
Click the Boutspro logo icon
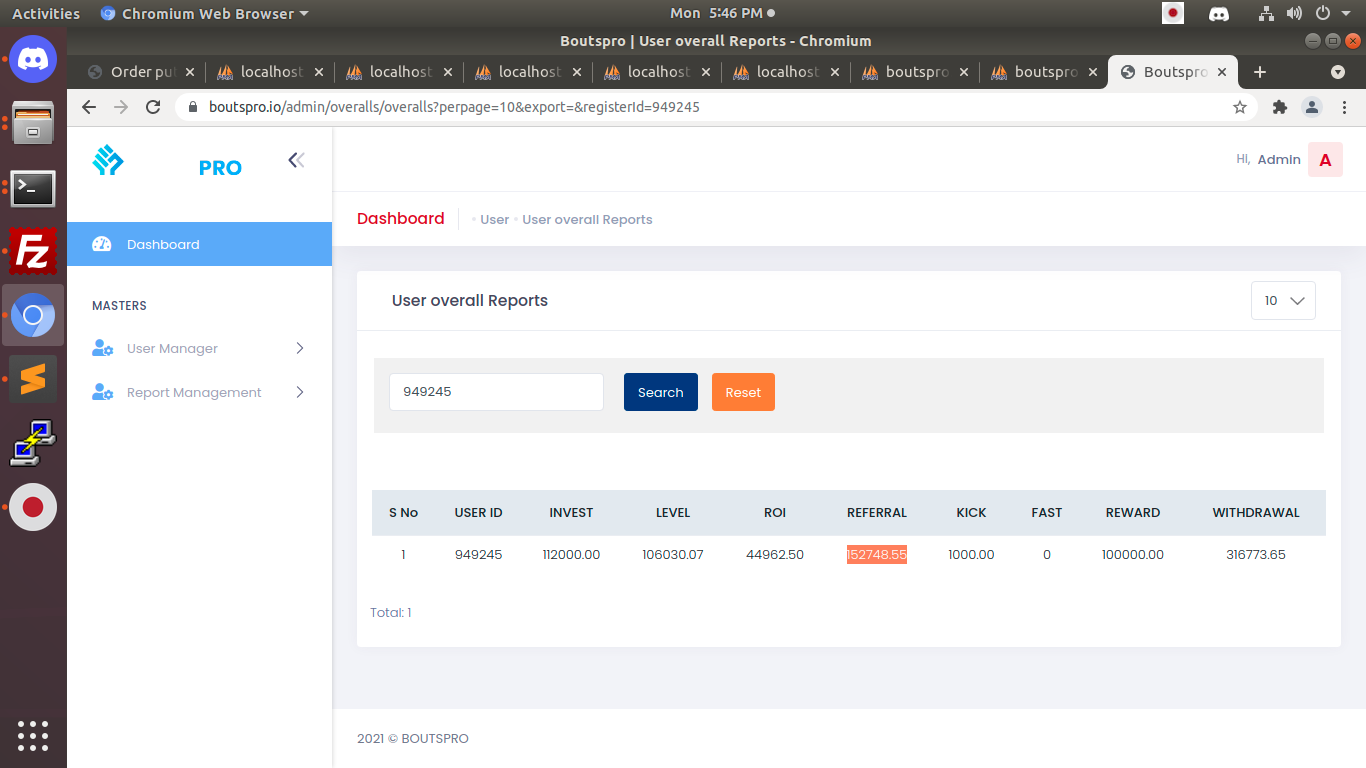click(108, 161)
